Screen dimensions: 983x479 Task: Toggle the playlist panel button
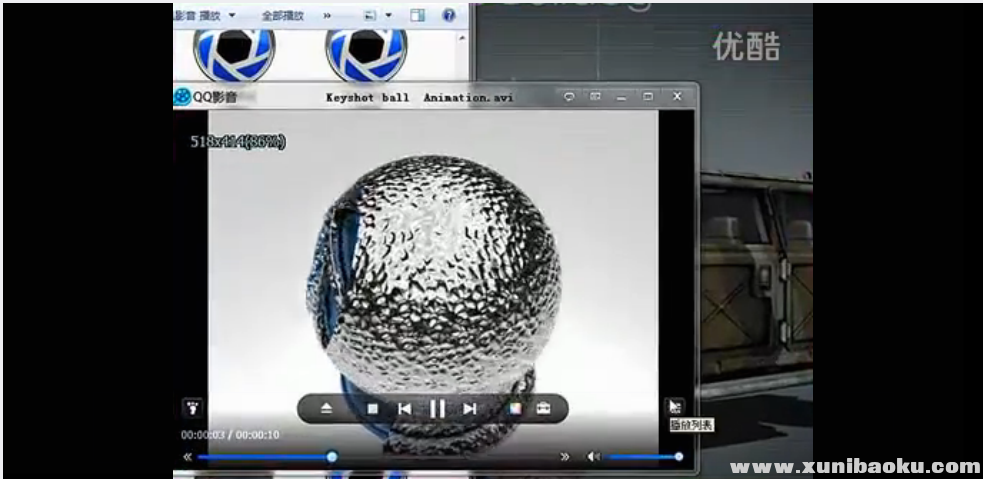point(675,406)
